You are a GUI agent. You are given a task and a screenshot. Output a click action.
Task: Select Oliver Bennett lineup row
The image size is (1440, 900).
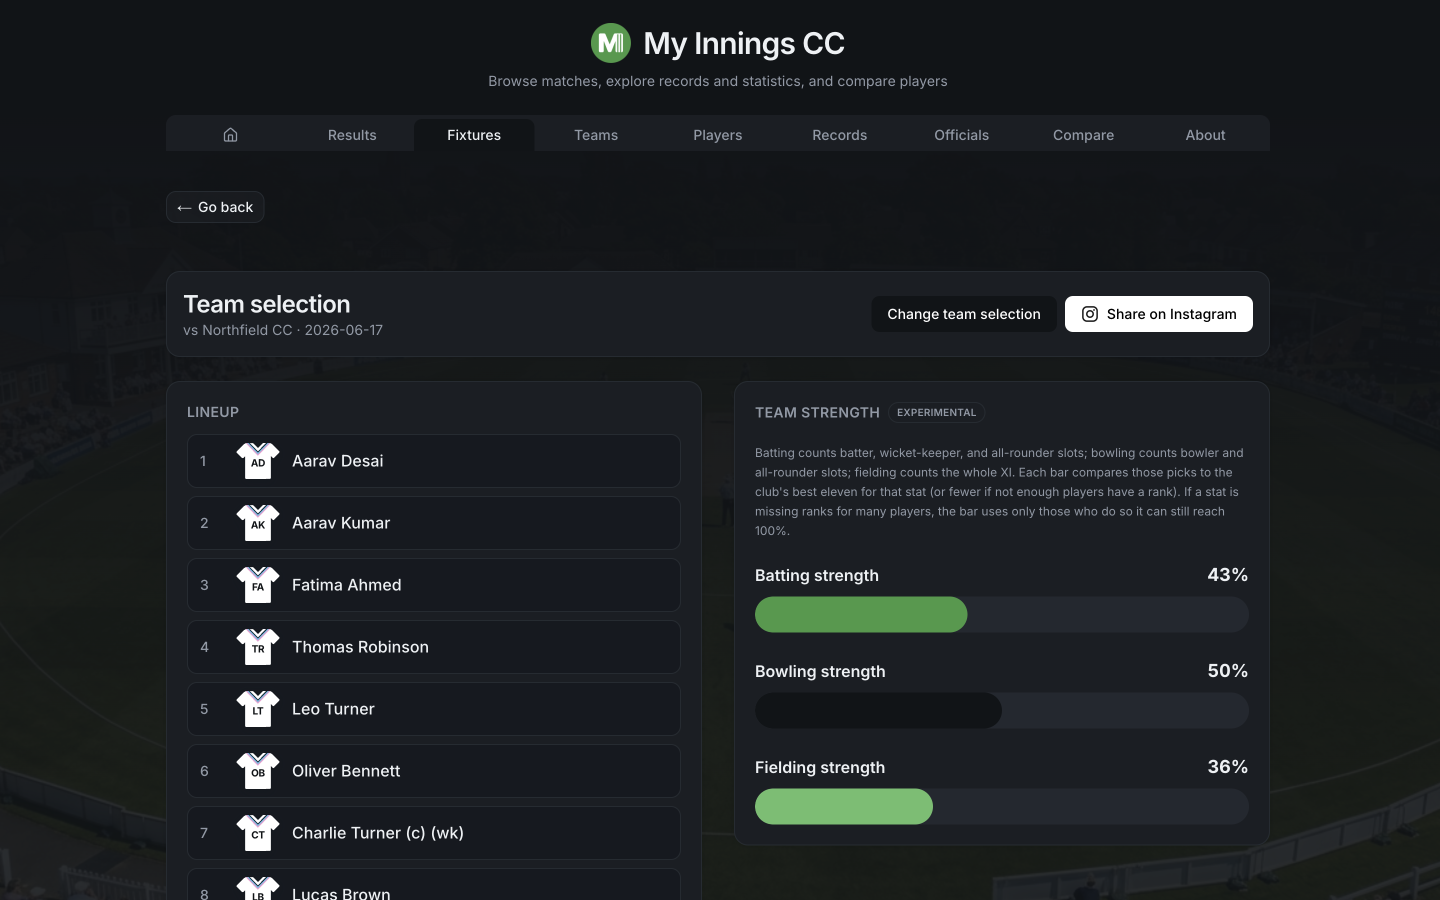click(x=434, y=771)
